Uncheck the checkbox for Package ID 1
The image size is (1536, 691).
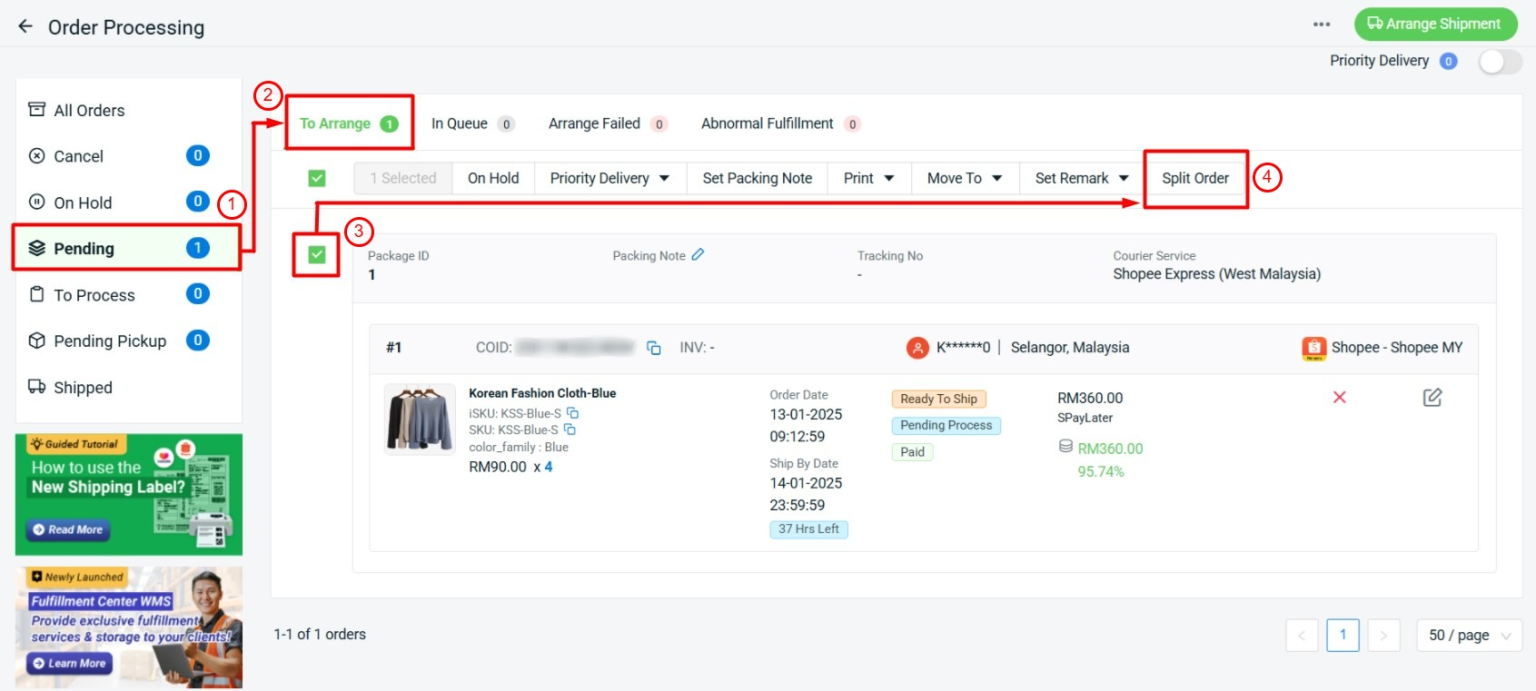tap(317, 255)
